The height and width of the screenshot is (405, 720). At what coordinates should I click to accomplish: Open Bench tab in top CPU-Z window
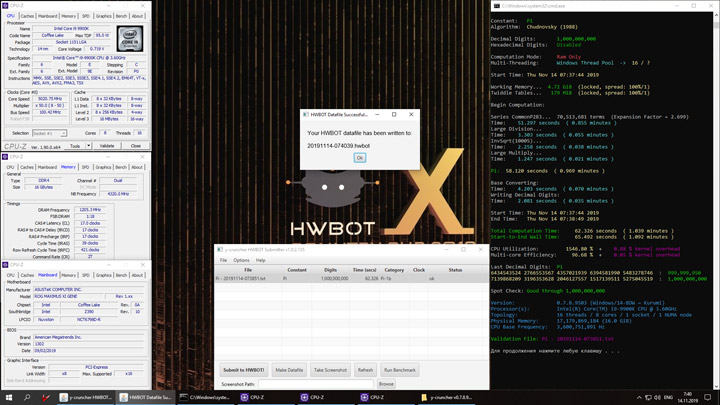click(x=121, y=16)
